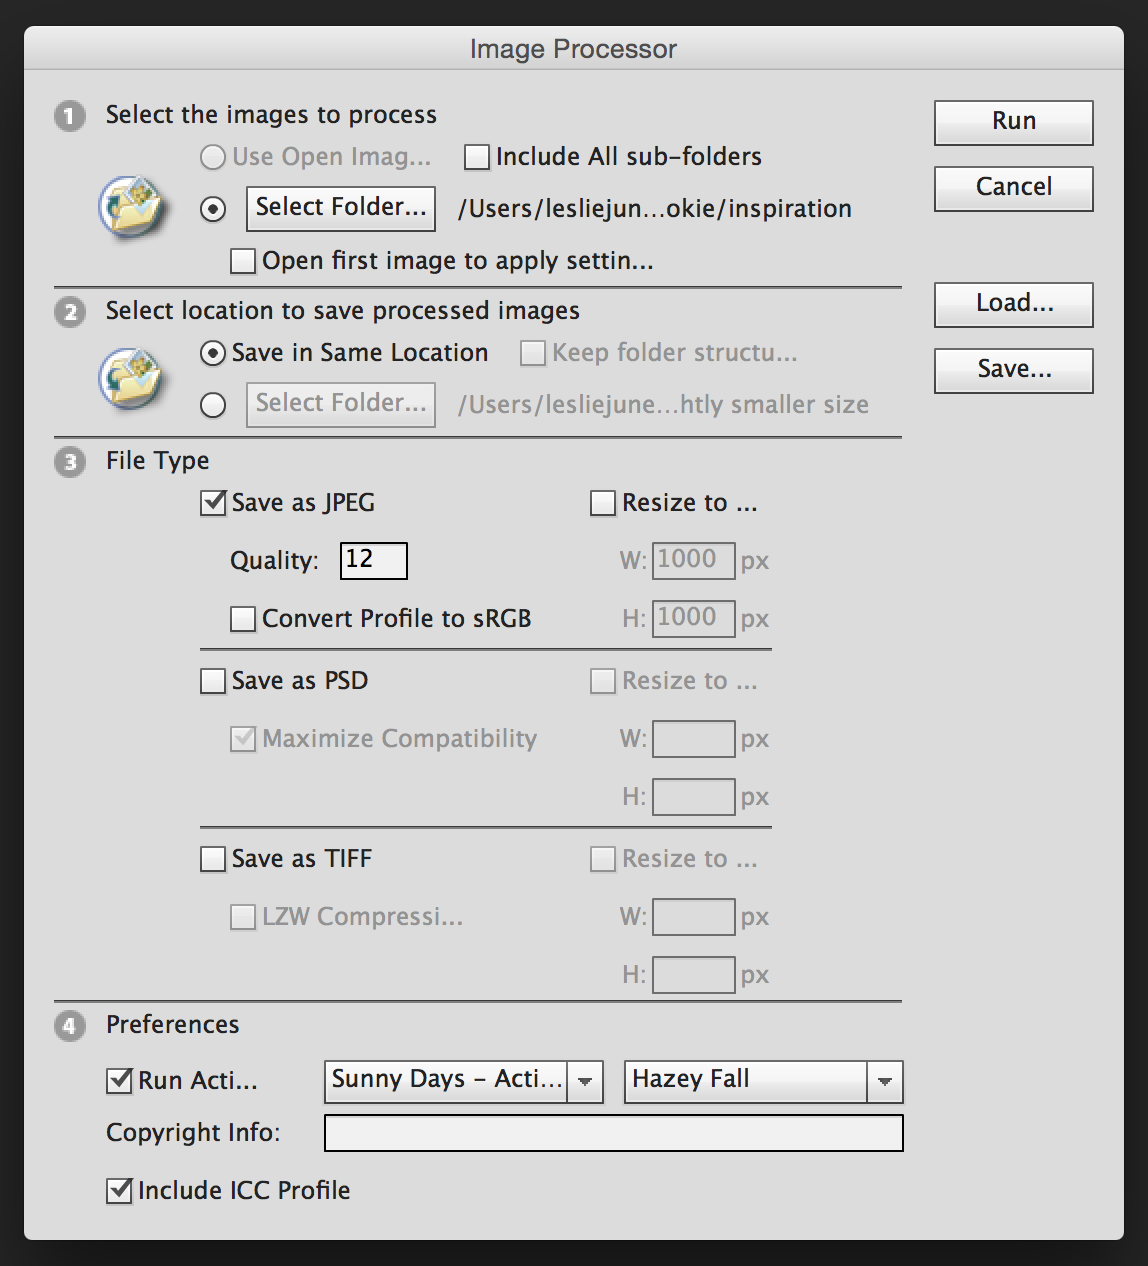Check Open first image to apply settings
This screenshot has width=1148, height=1266.
coord(243,260)
